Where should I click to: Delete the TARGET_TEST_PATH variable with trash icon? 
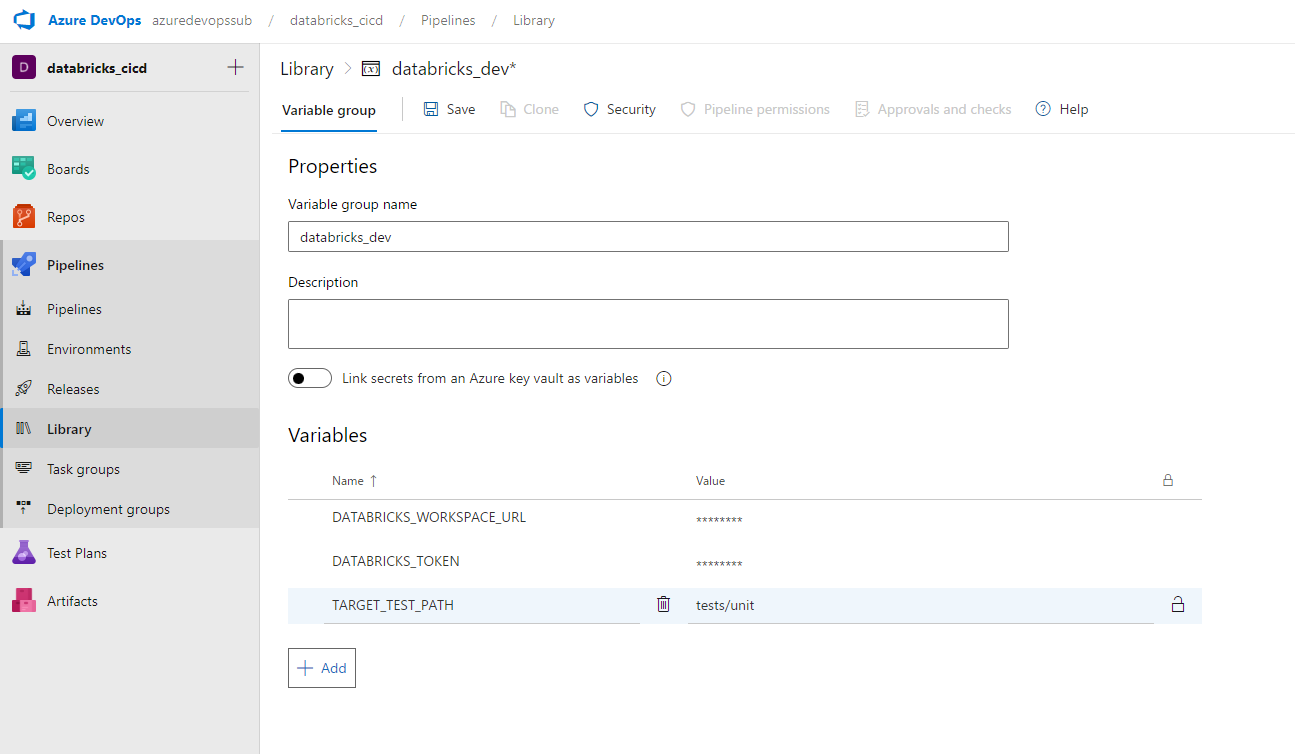coord(664,604)
